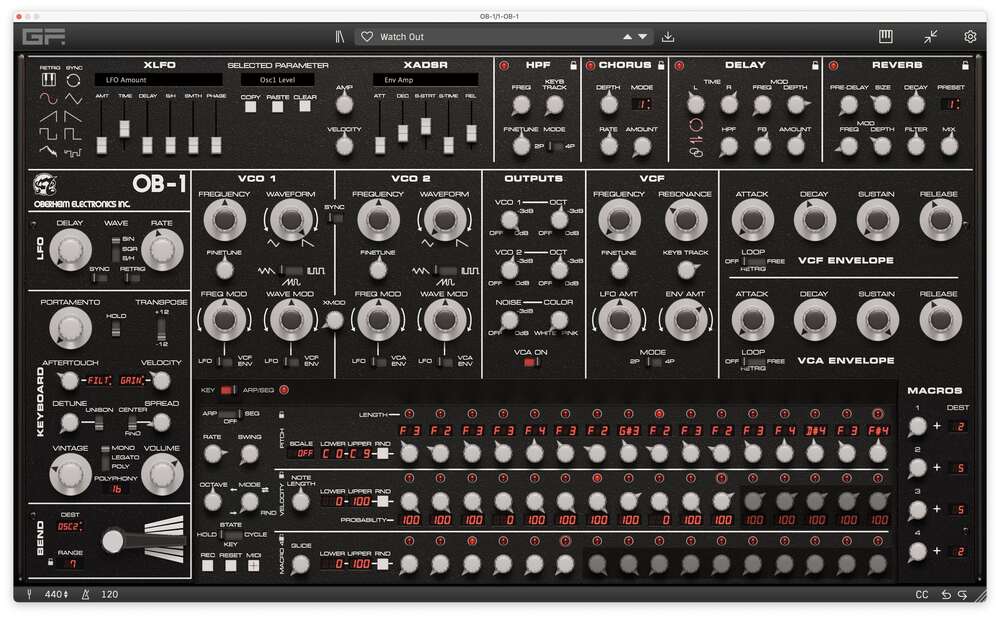
Task: Click the MIDI icon in the sequencer section
Action: pyautogui.click(x=253, y=565)
